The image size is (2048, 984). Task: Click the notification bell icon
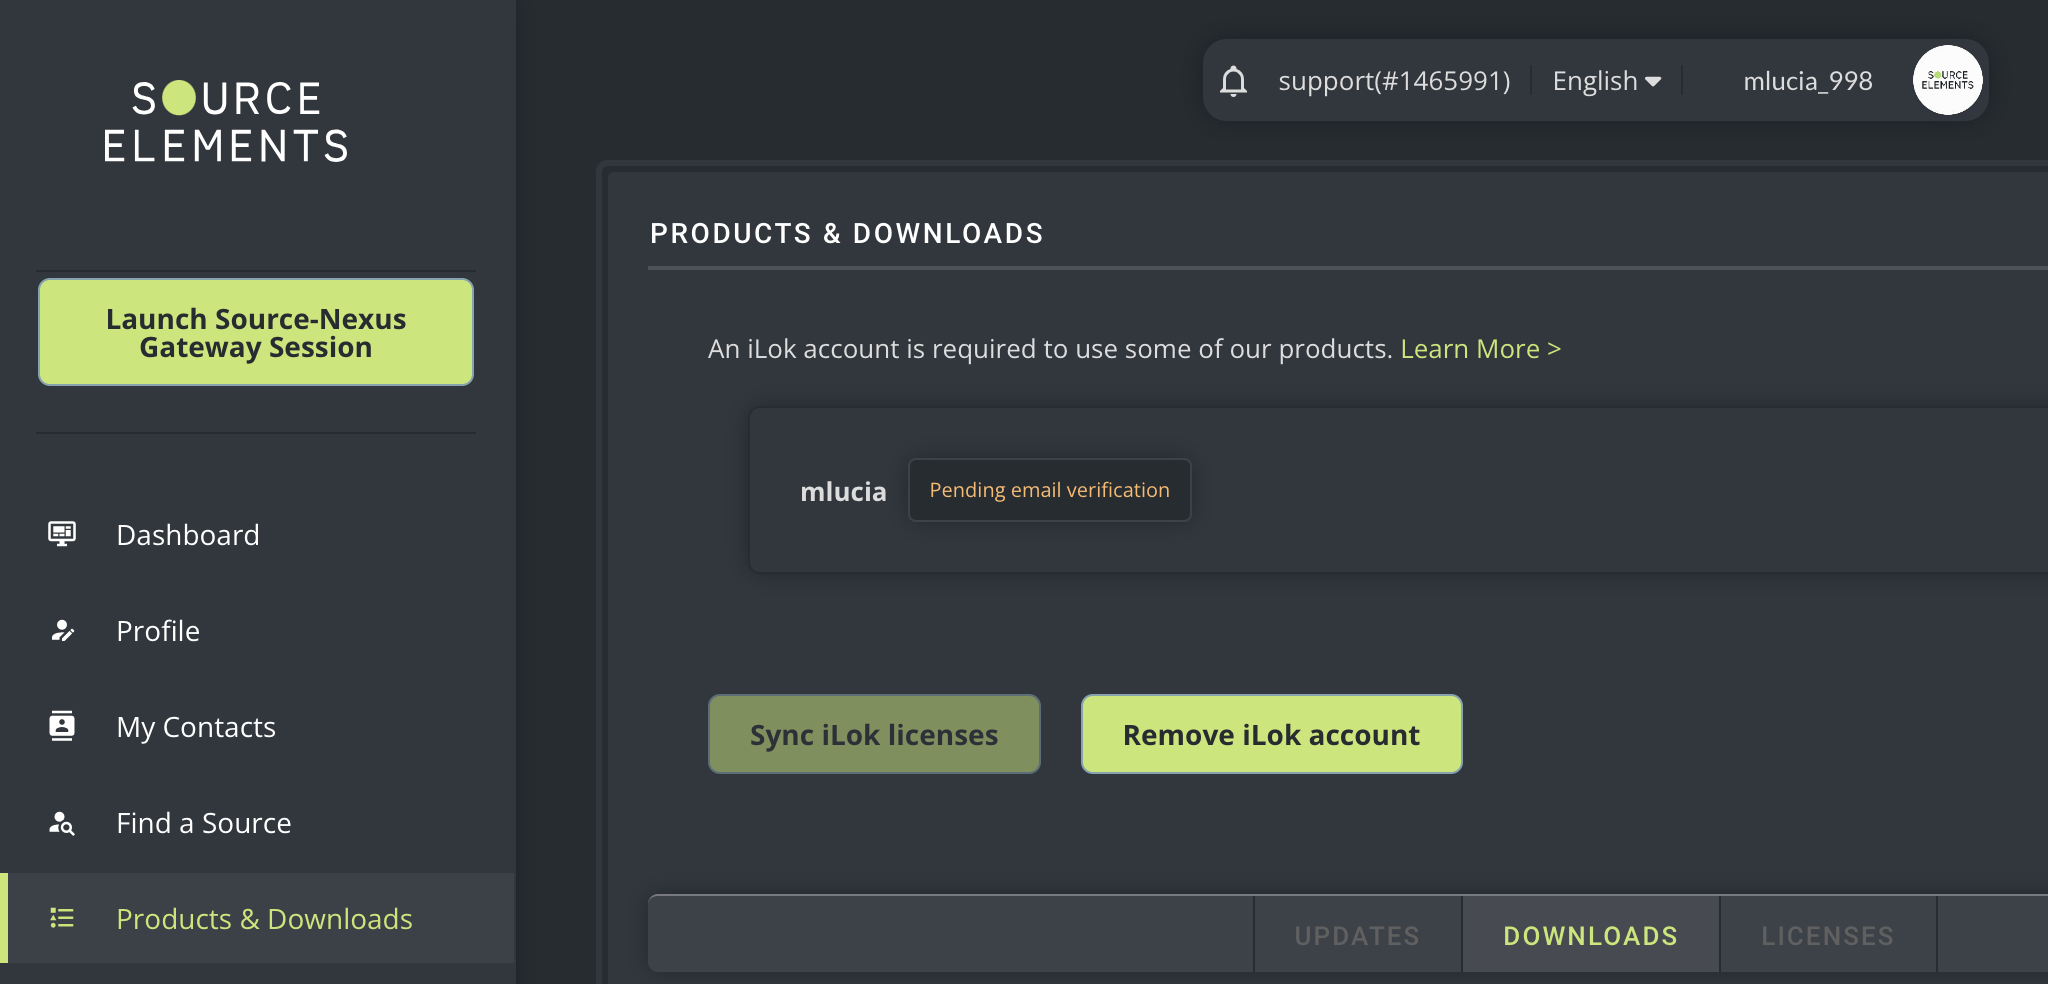pos(1233,81)
